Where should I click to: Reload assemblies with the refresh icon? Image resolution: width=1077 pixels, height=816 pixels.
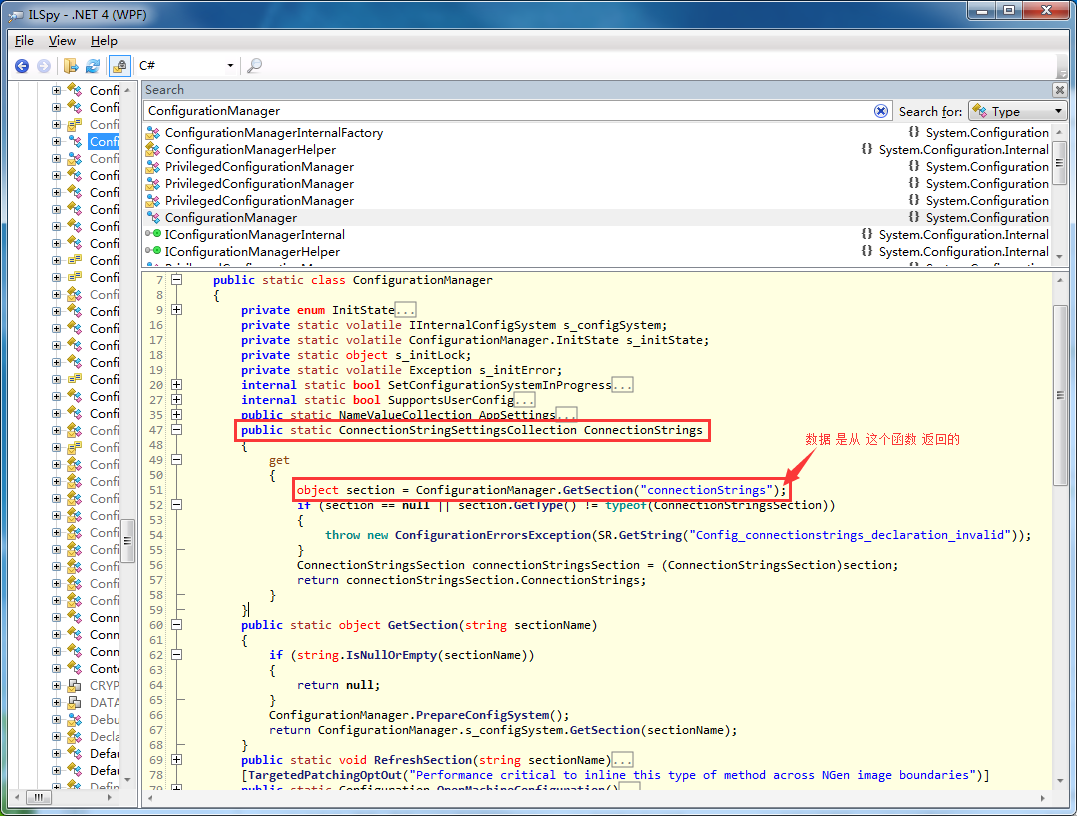coord(93,66)
